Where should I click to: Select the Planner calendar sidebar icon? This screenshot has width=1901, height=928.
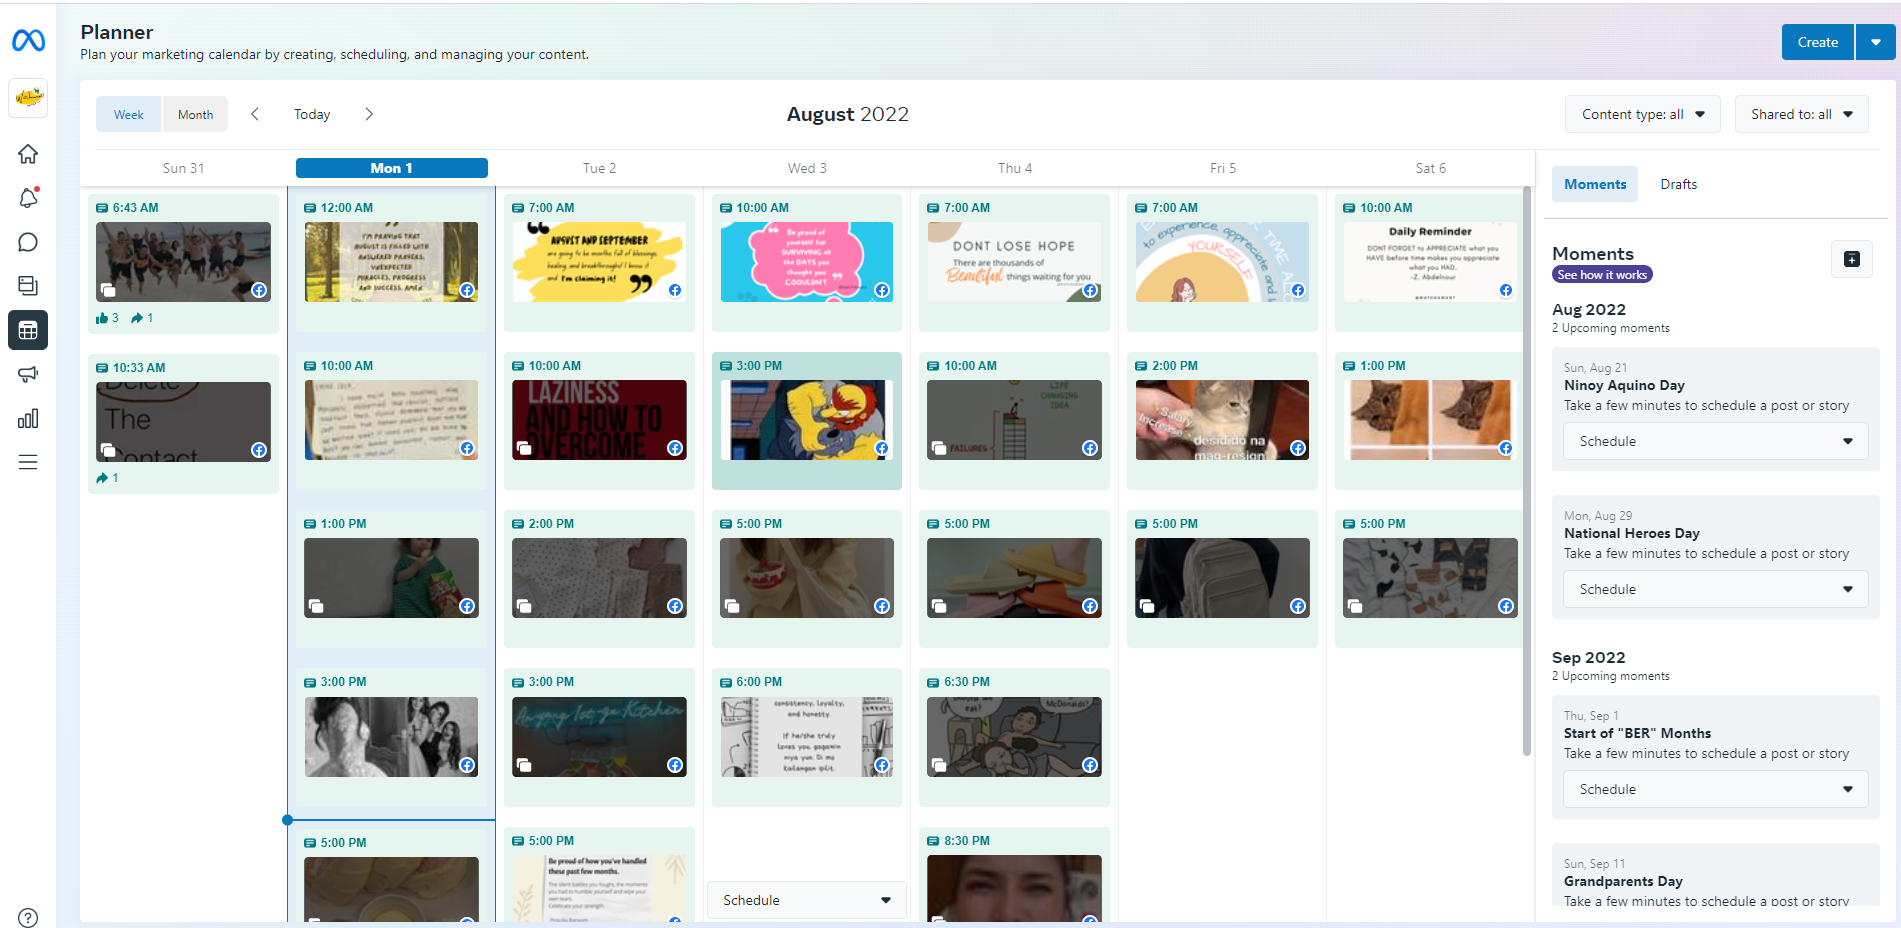[x=28, y=330]
